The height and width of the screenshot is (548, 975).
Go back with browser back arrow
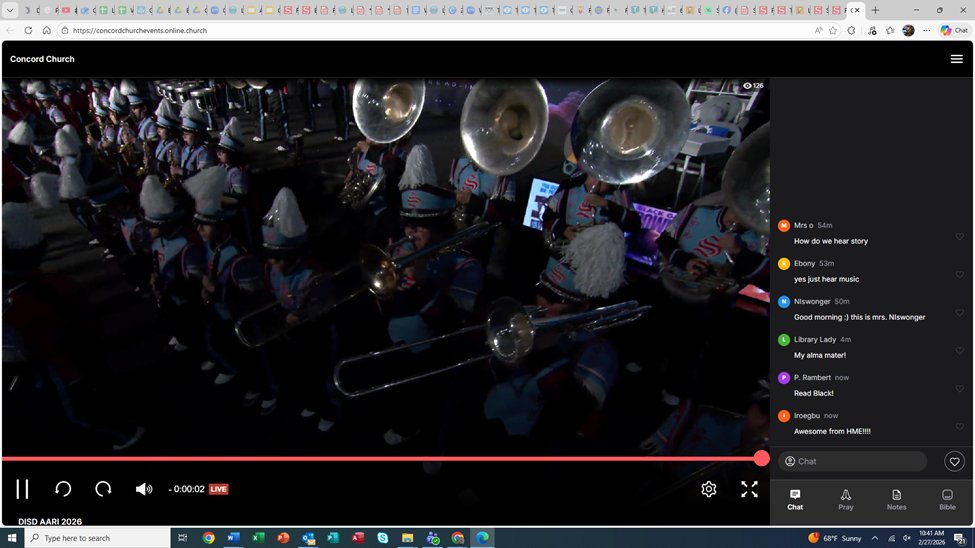pyautogui.click(x=10, y=30)
